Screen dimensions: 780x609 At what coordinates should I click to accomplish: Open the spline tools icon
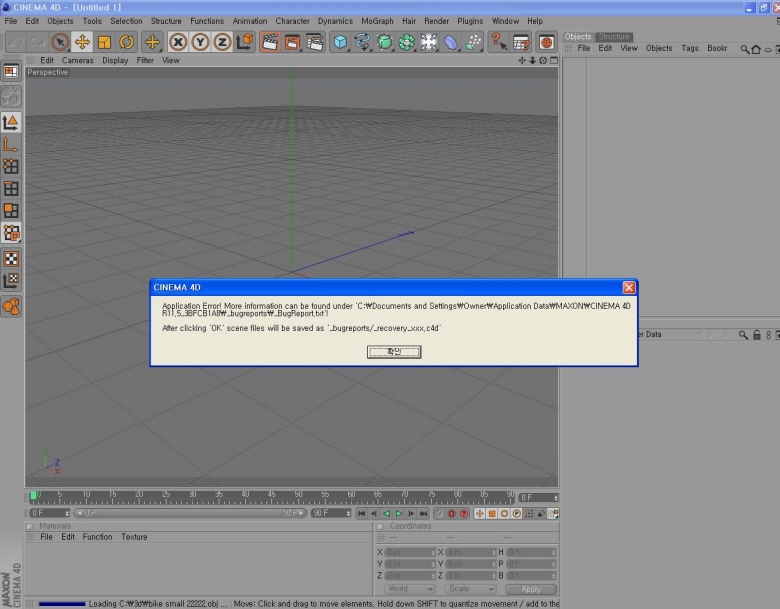point(362,42)
